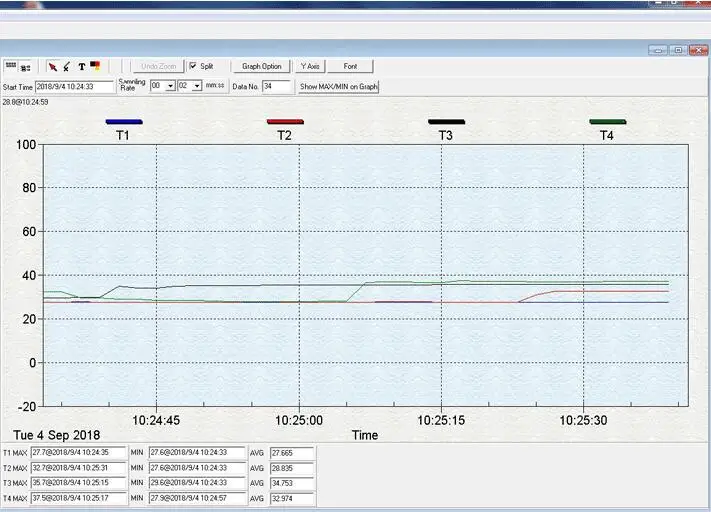The image size is (711, 512).
Task: Toggle the Split checkbox
Action: [x=193, y=66]
